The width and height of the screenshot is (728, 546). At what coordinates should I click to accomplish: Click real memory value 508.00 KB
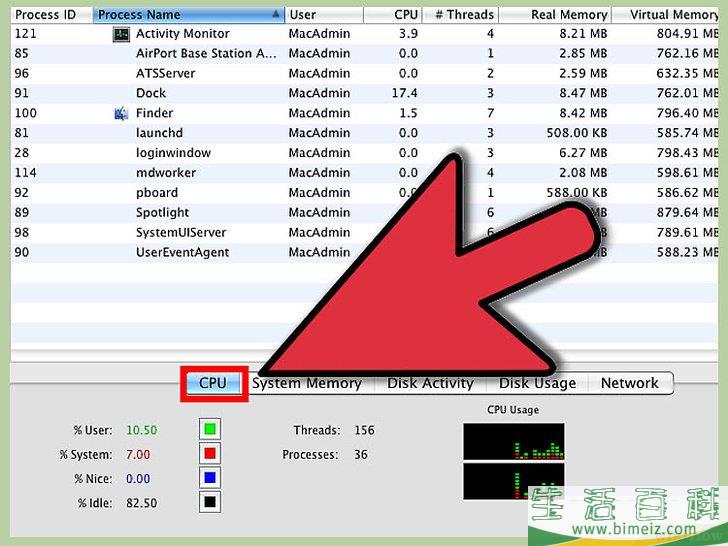click(577, 133)
